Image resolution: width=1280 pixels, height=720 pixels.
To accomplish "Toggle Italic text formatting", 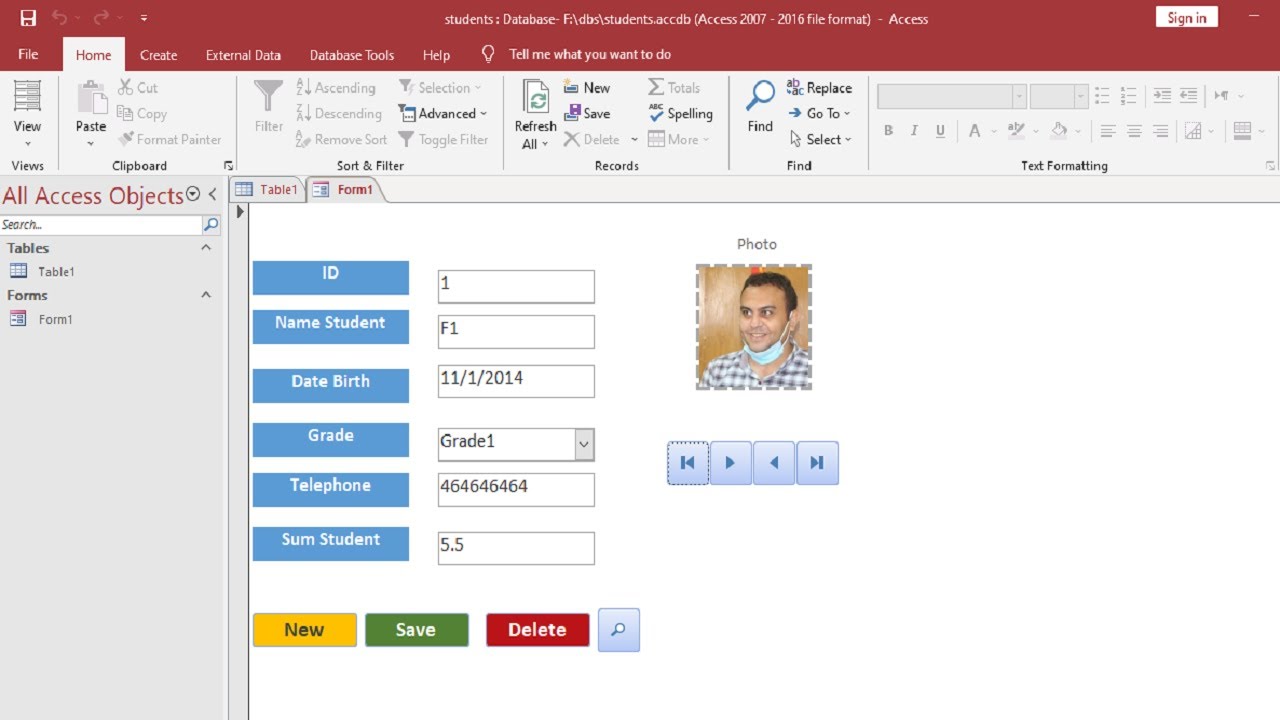I will 914,131.
